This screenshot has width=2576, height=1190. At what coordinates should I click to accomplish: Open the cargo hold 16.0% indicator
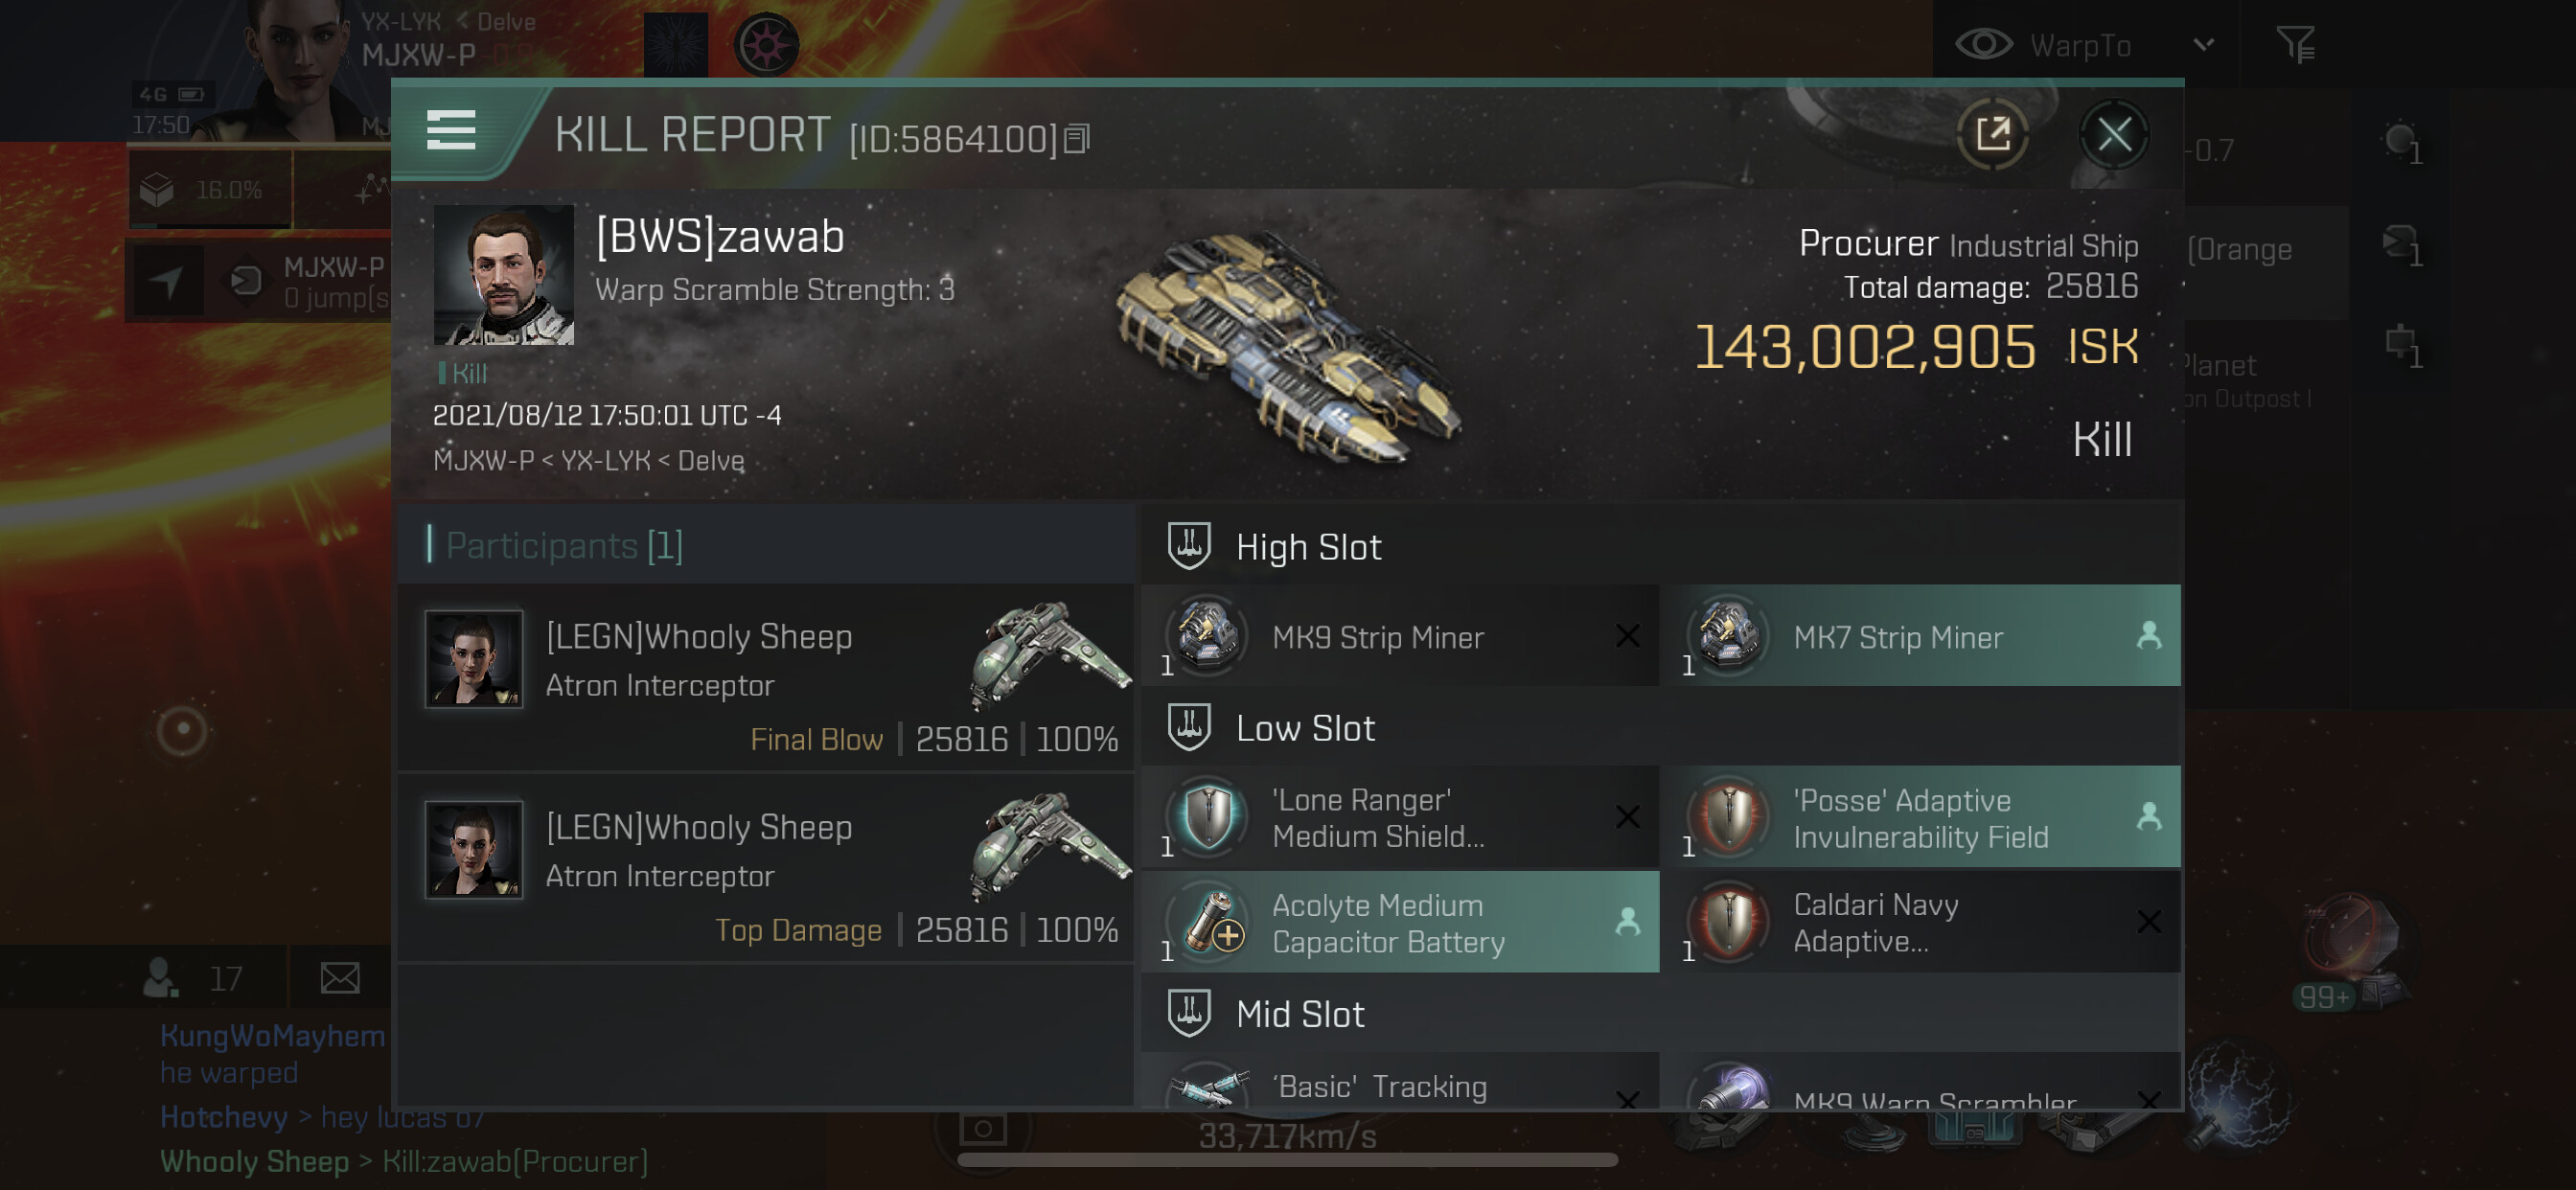click(210, 190)
